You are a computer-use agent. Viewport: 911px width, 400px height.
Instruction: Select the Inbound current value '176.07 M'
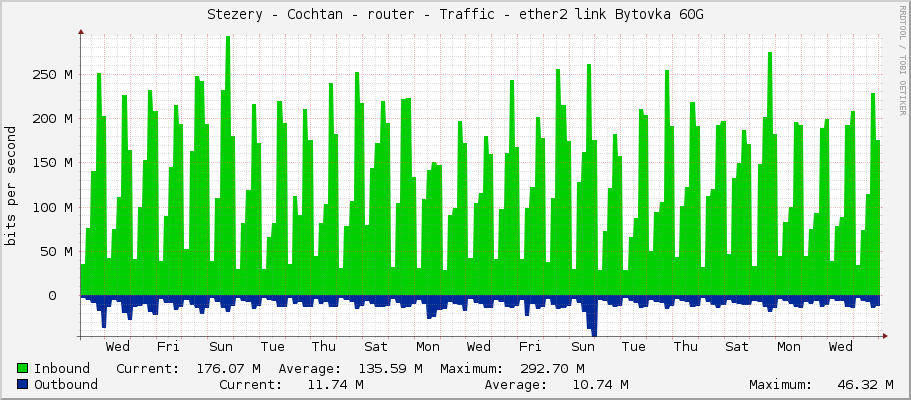click(x=228, y=368)
